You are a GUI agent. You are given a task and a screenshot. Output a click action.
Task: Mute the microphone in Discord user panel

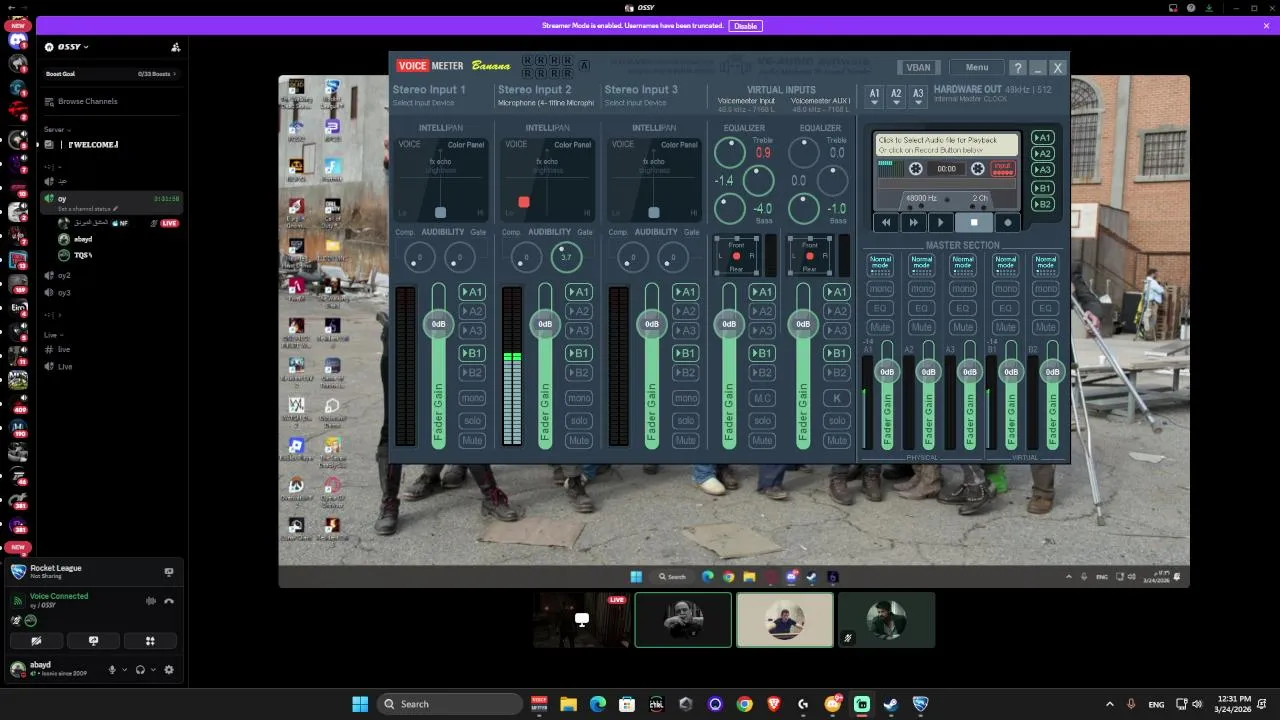coord(112,670)
